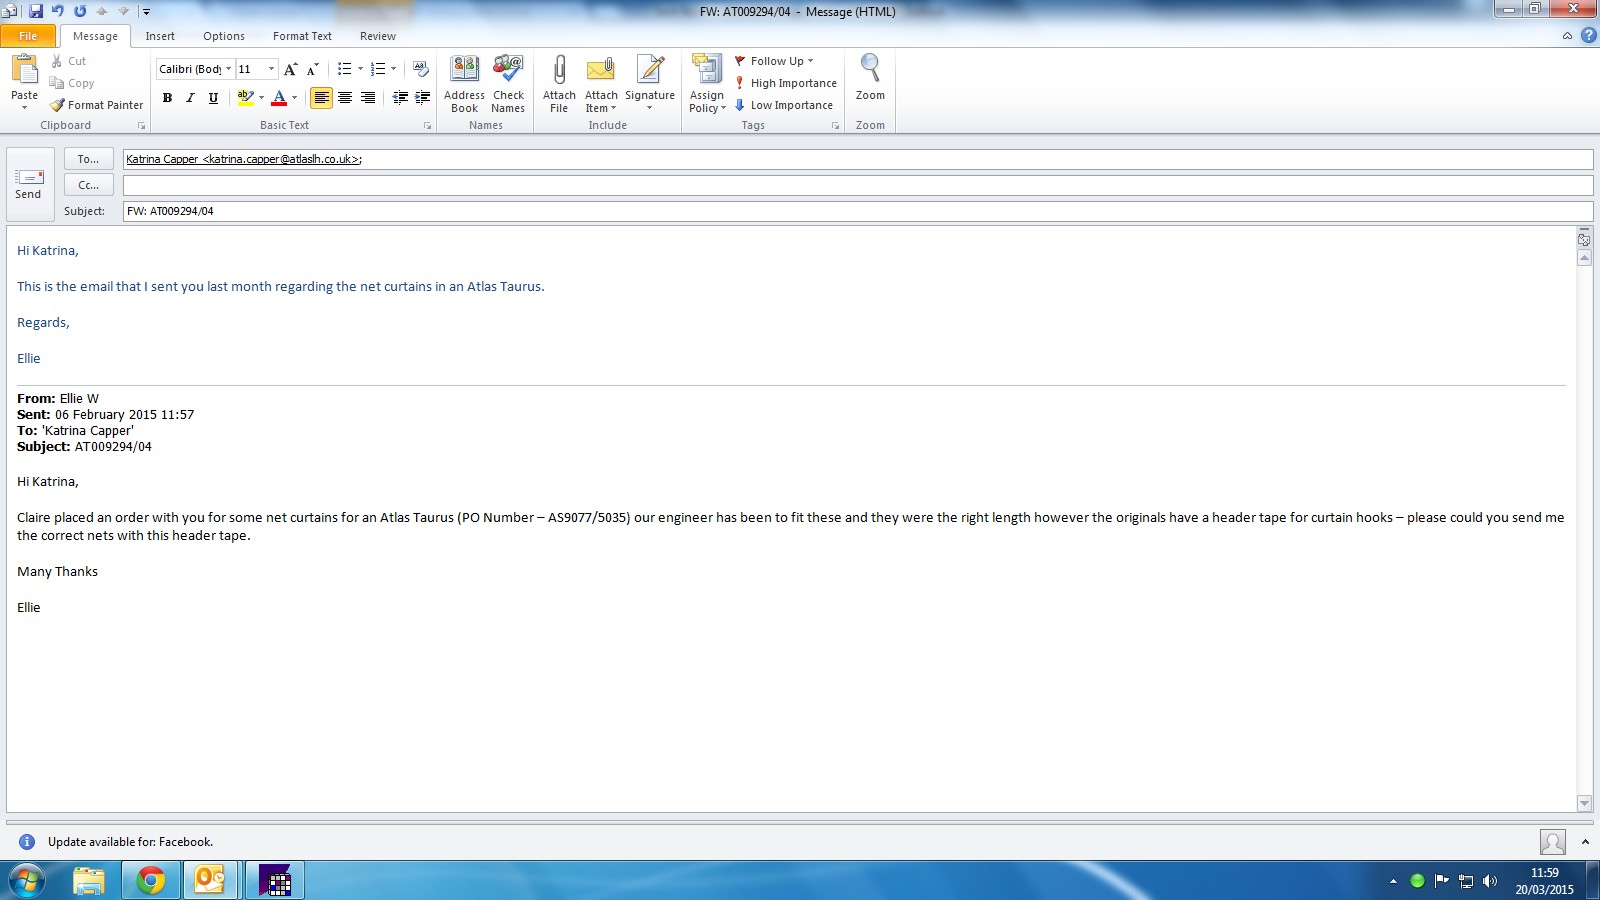The width and height of the screenshot is (1600, 900).
Task: Click the Shrink Font icon
Action: (312, 69)
